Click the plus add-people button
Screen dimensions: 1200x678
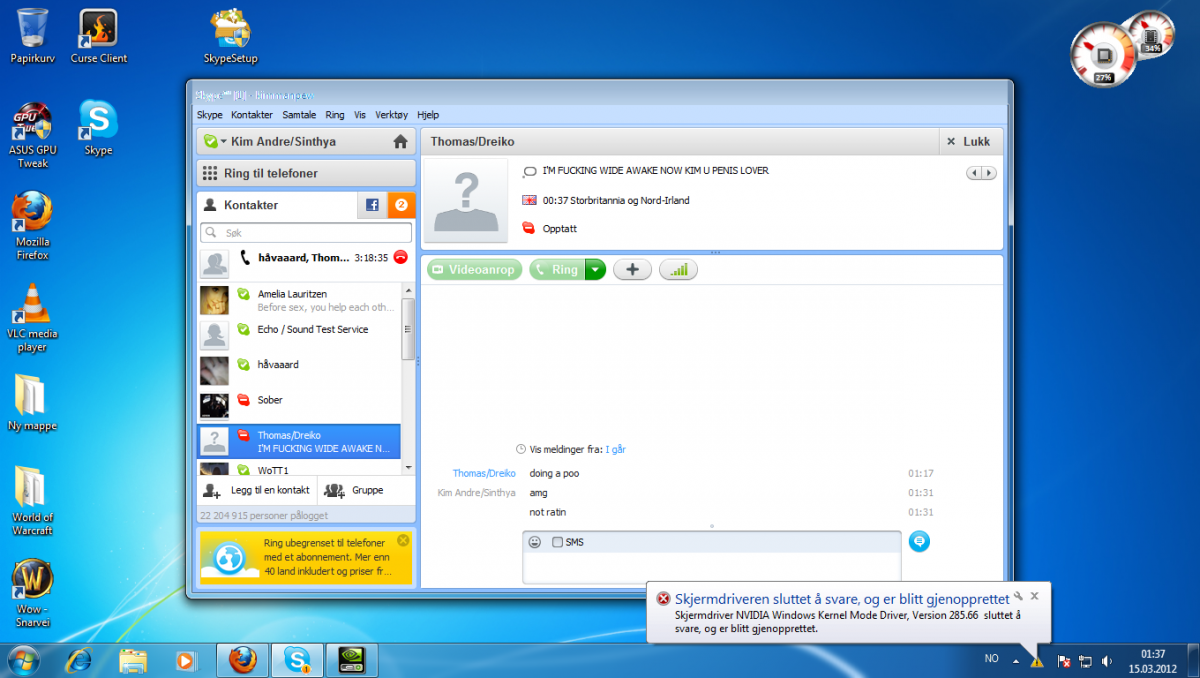click(x=632, y=270)
